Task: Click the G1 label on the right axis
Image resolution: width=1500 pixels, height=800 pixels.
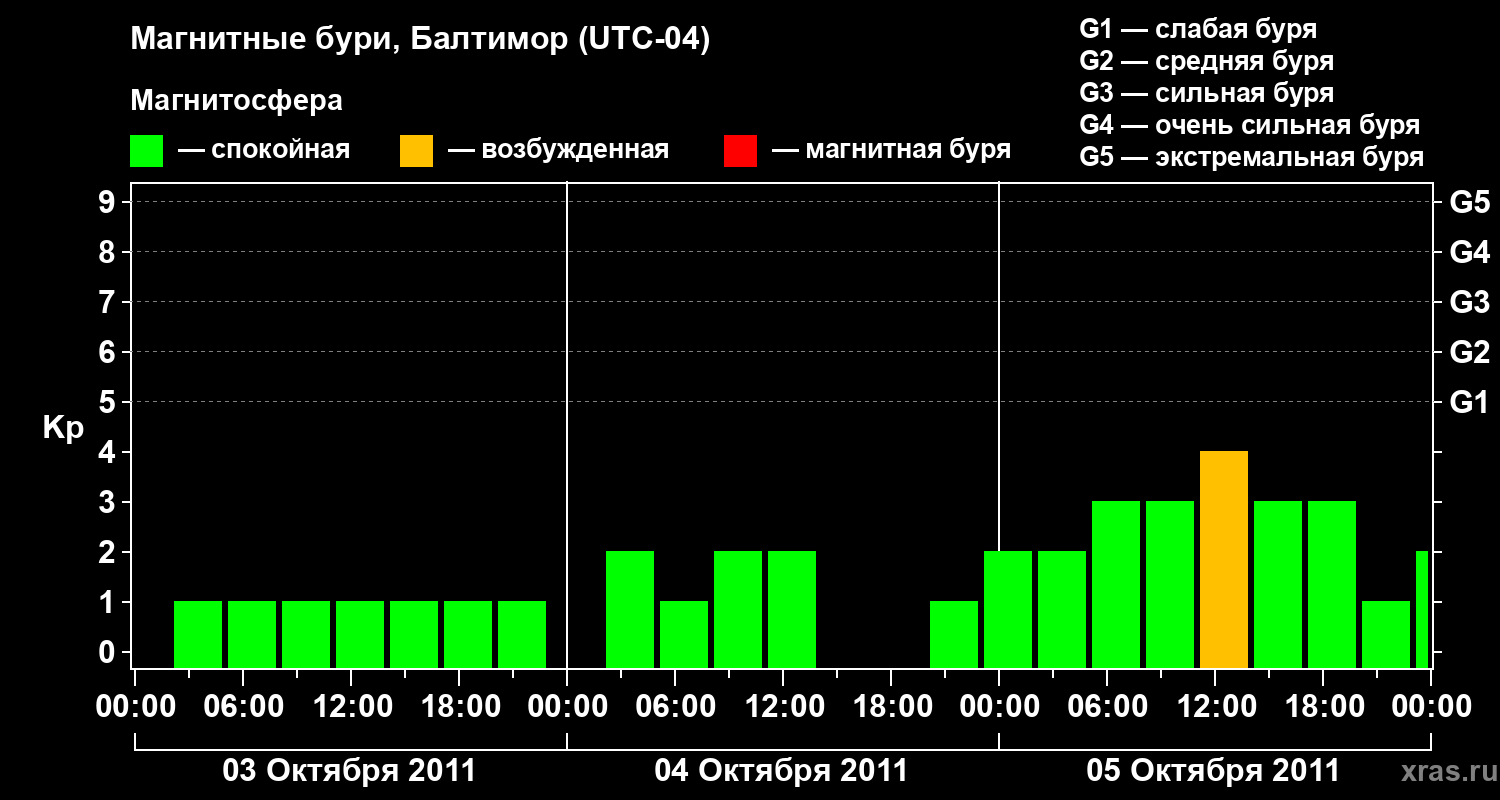Action: click(1470, 402)
